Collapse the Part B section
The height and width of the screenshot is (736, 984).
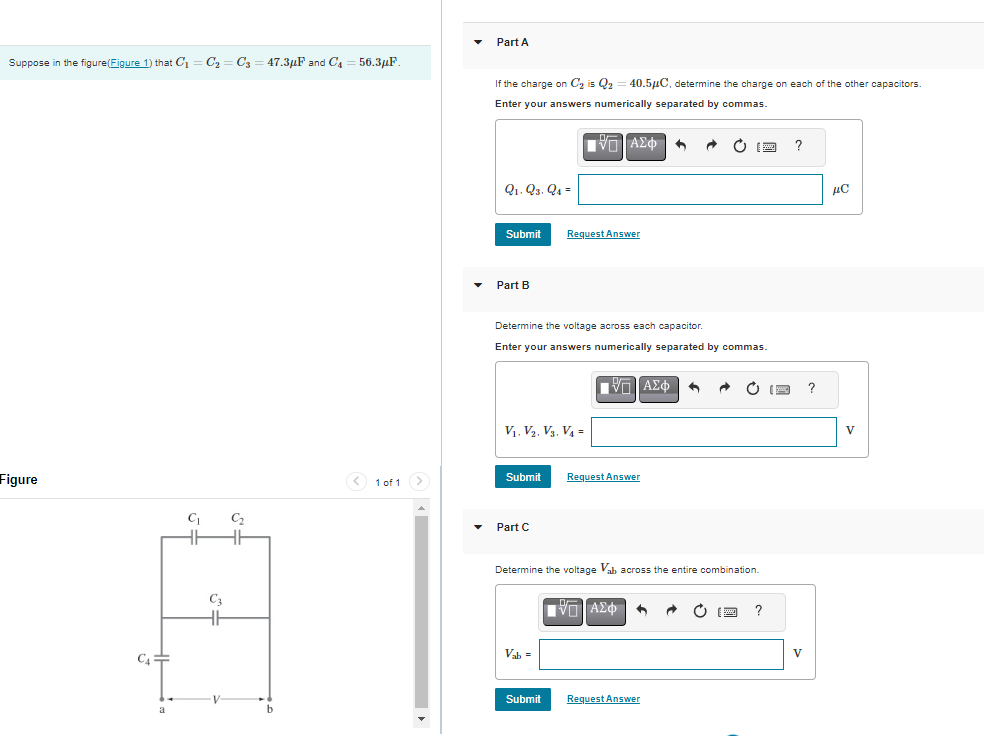tap(477, 285)
